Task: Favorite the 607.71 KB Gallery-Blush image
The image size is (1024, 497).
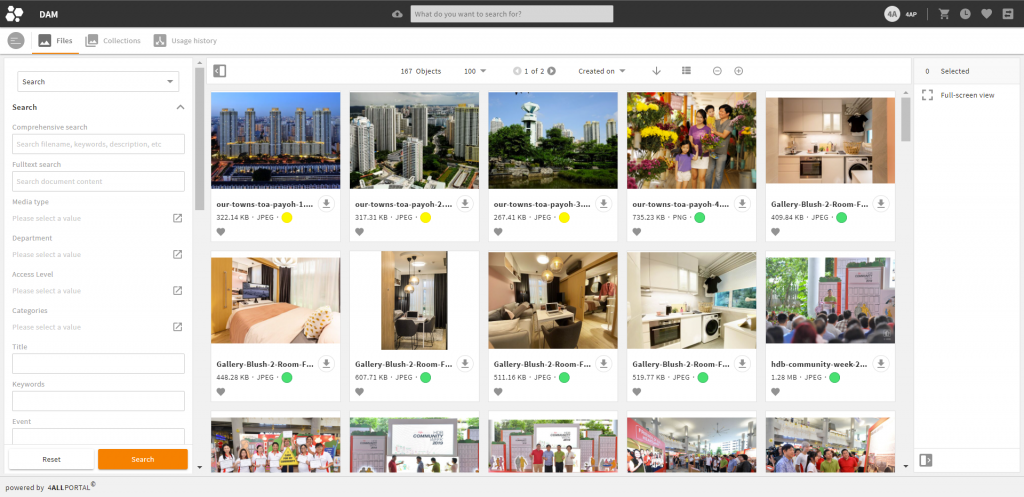Action: [359, 392]
